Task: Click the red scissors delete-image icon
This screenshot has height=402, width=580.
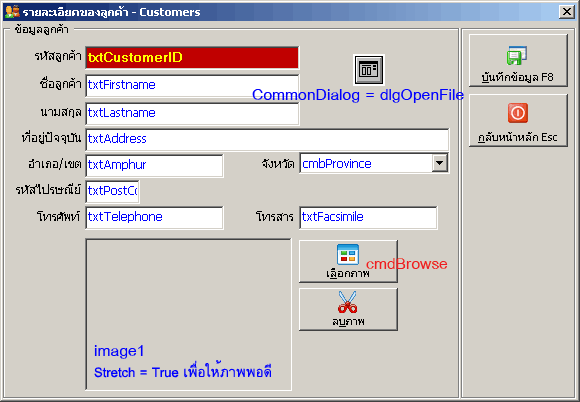Action: pyautogui.click(x=347, y=302)
